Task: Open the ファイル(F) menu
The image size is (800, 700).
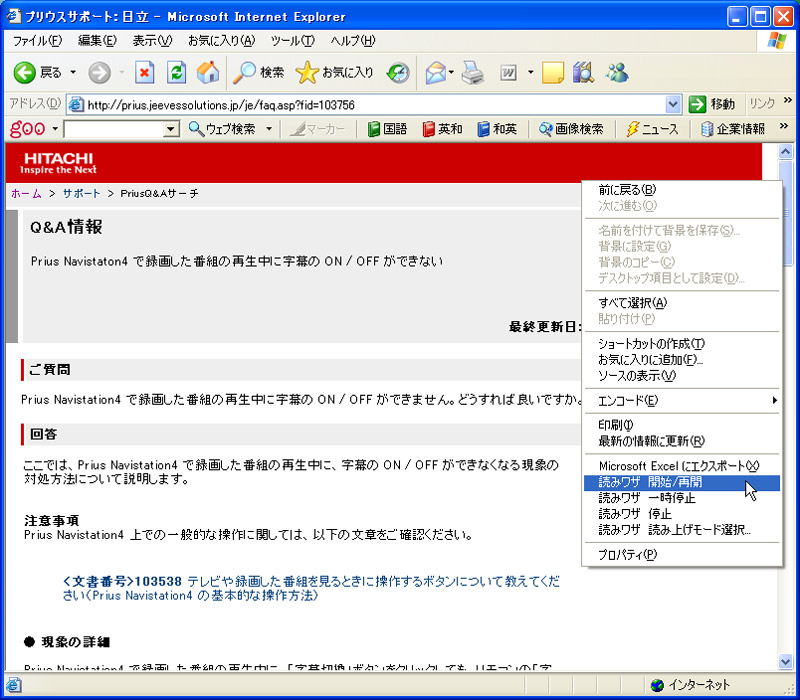Action: coord(37,41)
